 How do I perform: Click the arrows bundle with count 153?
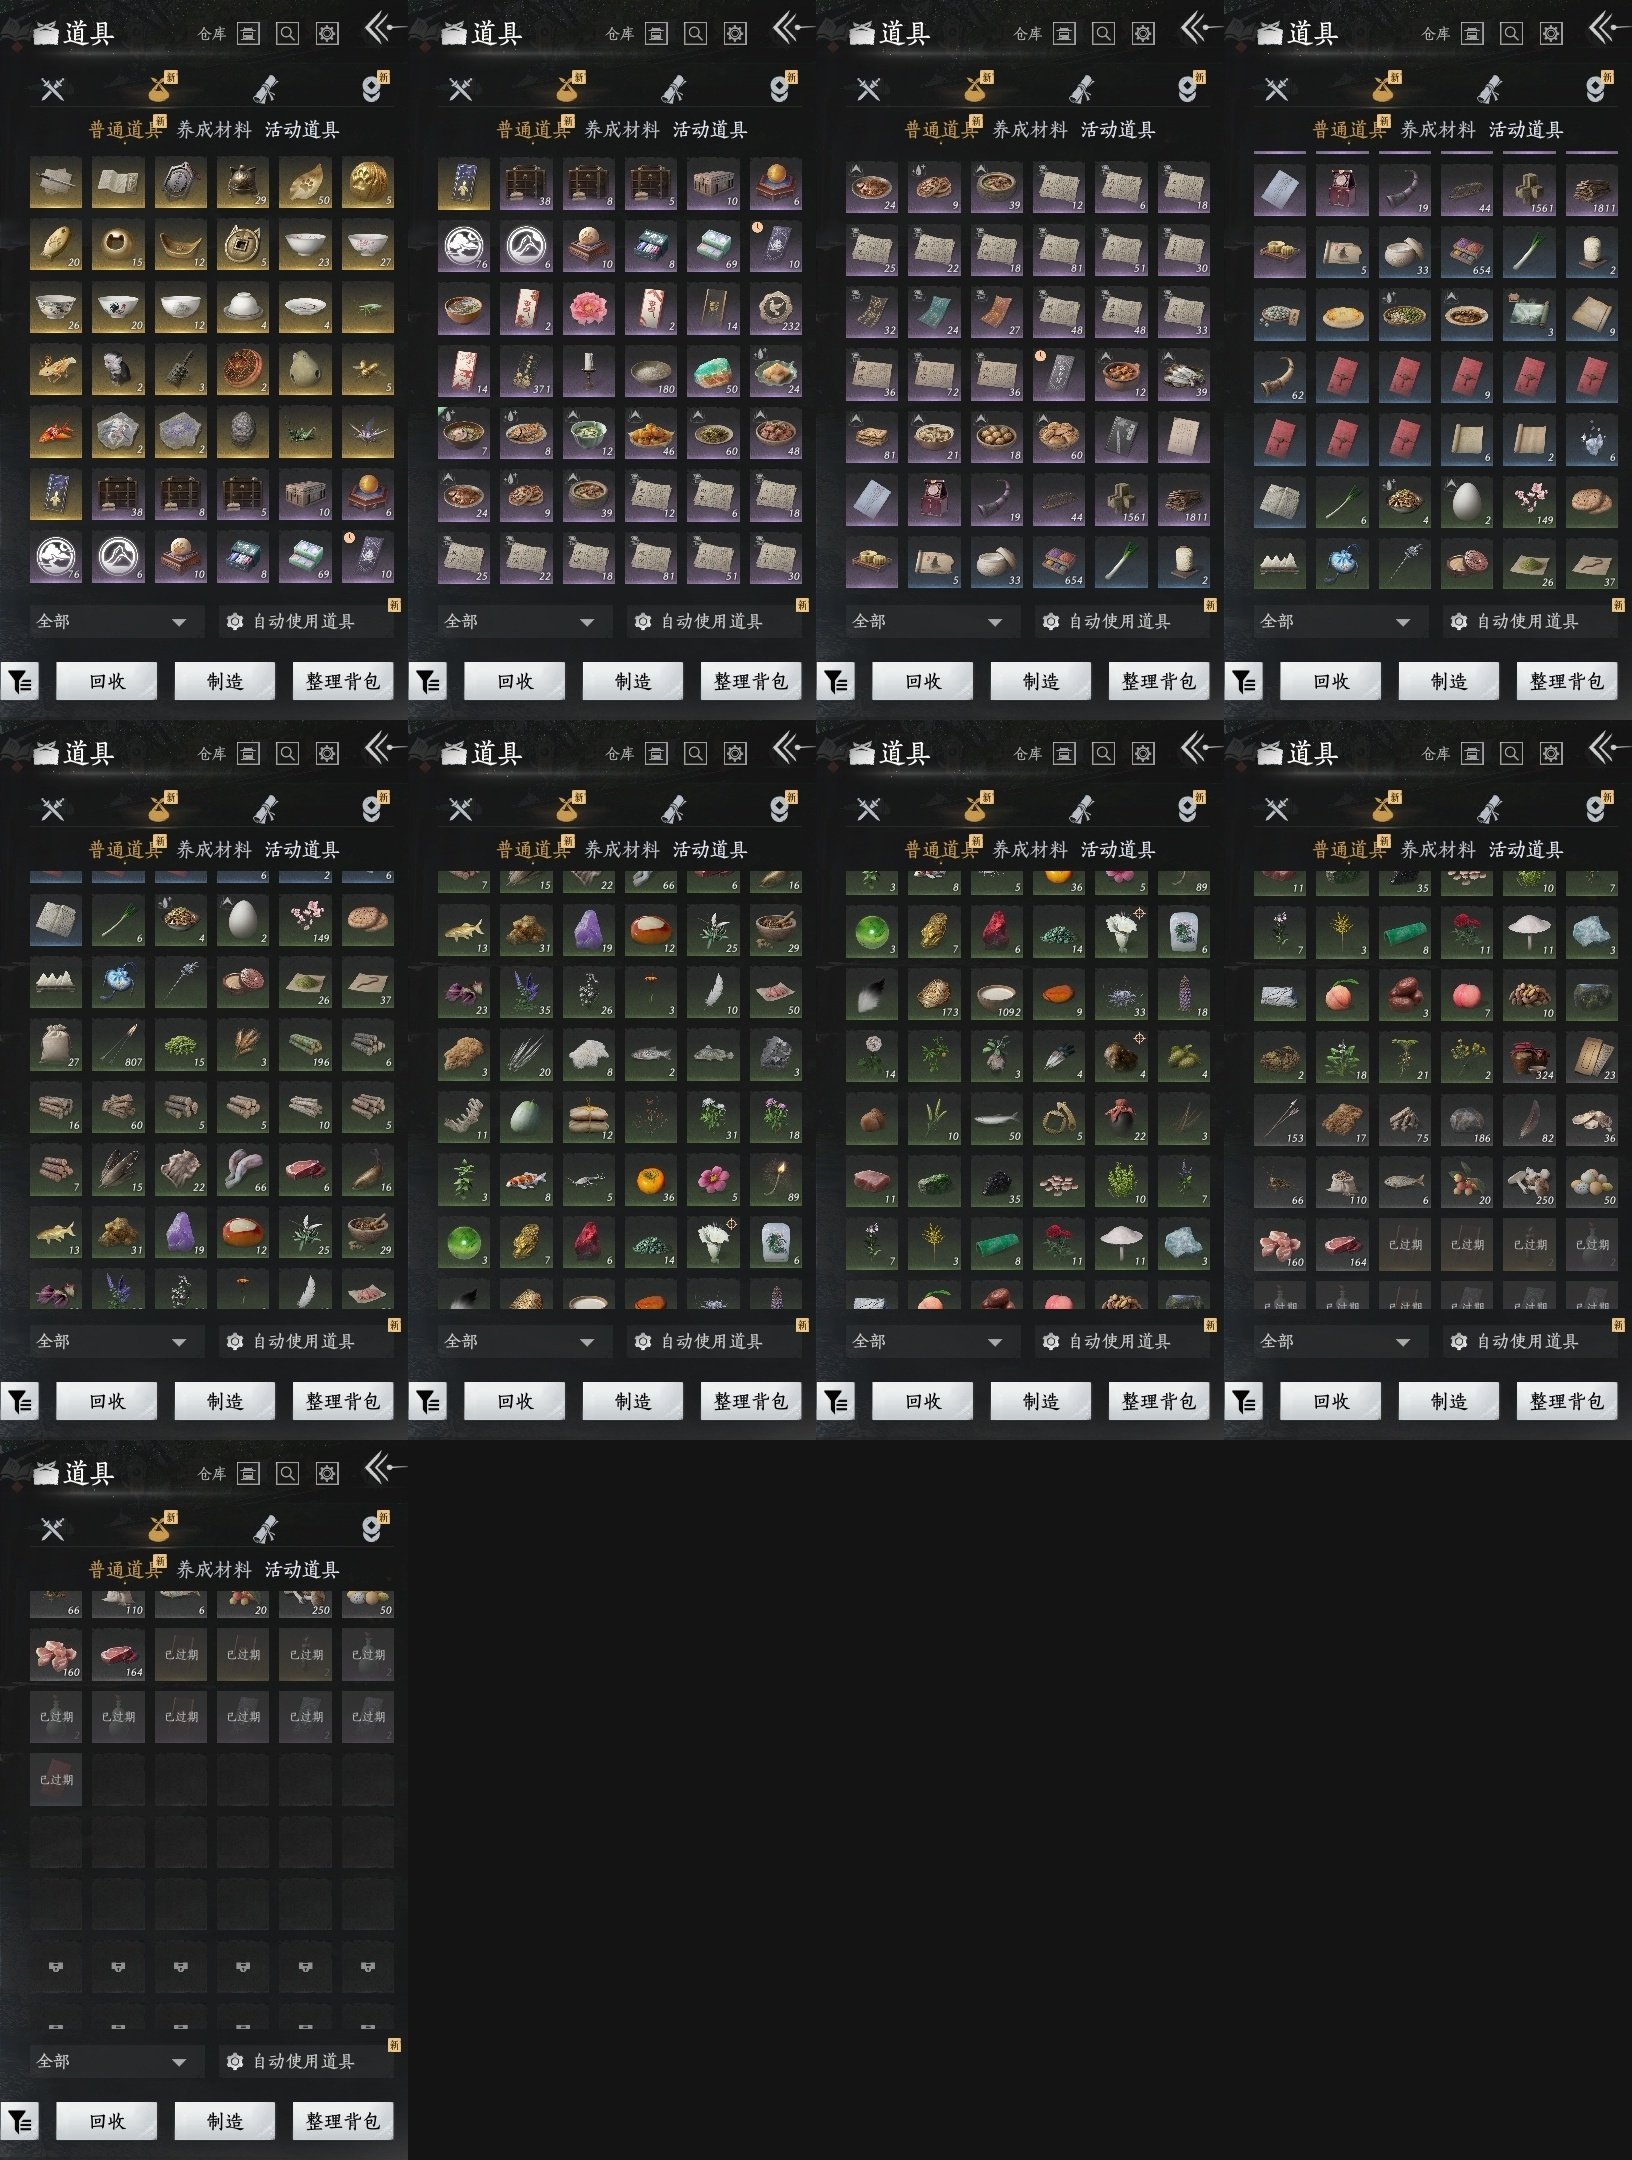tap(1280, 1119)
